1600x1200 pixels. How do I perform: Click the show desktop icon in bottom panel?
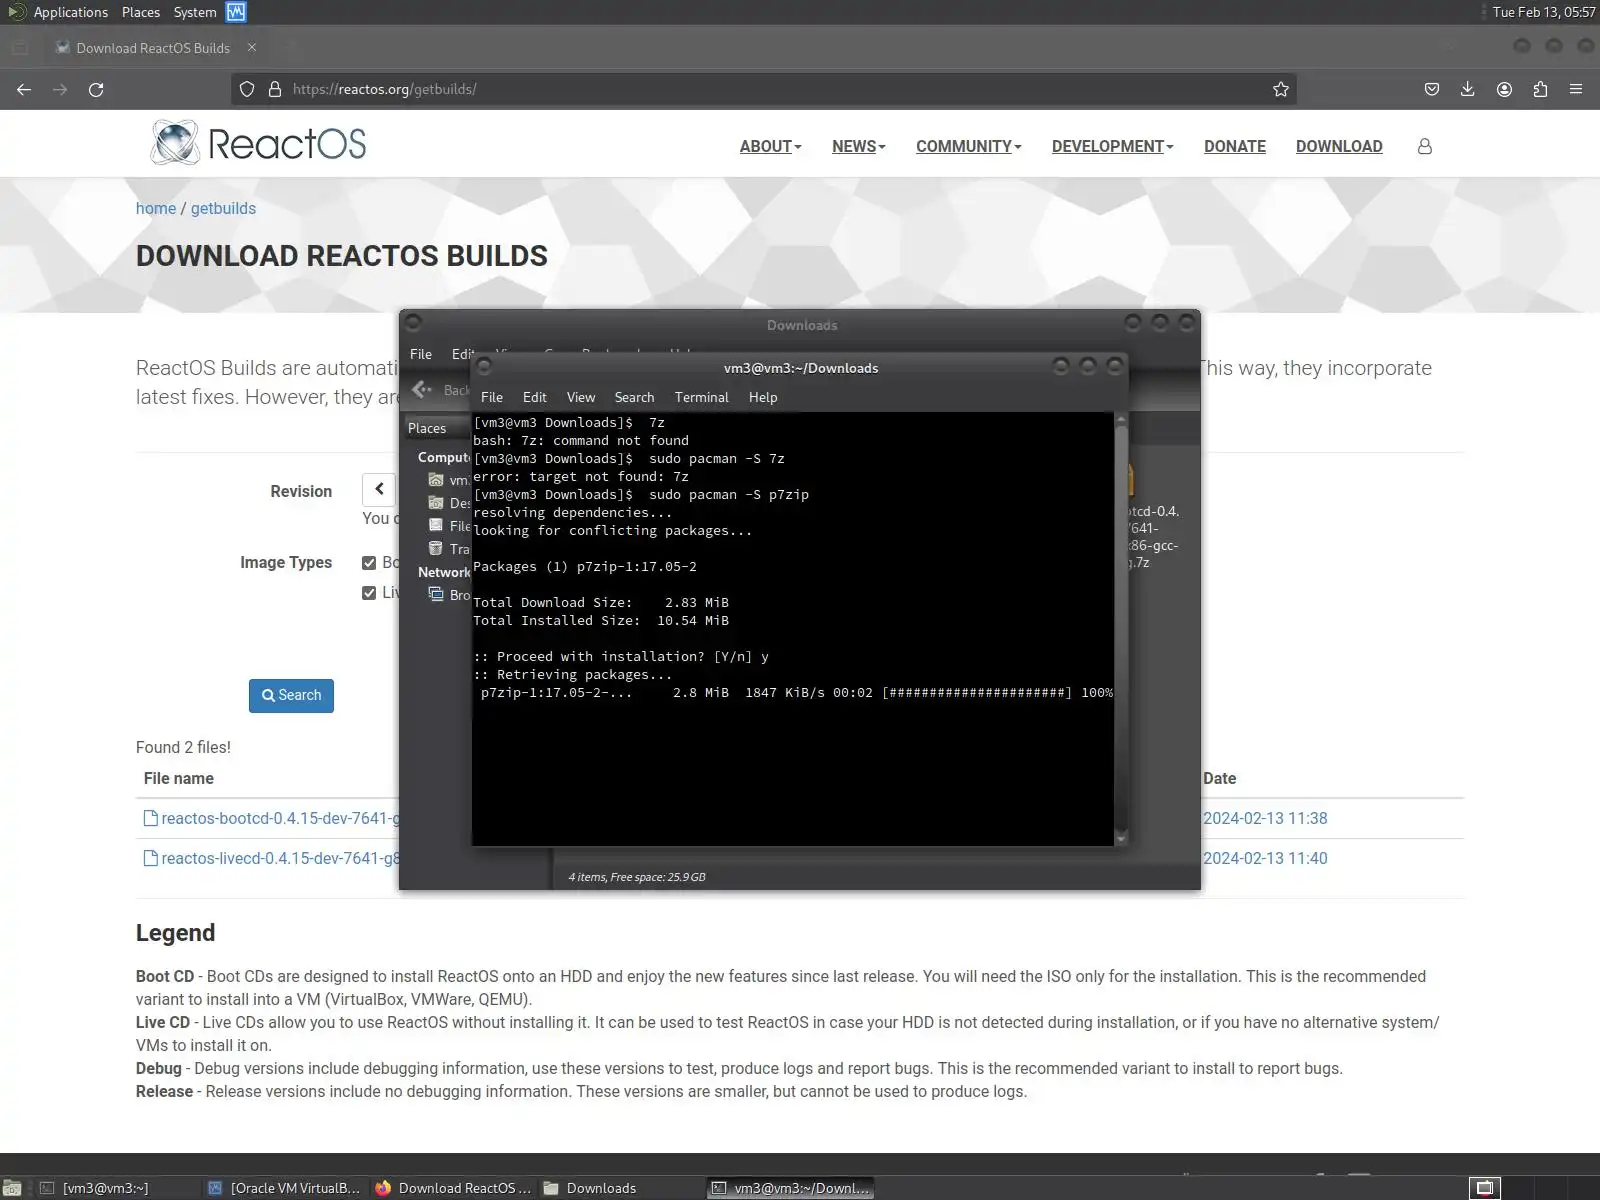point(12,1188)
